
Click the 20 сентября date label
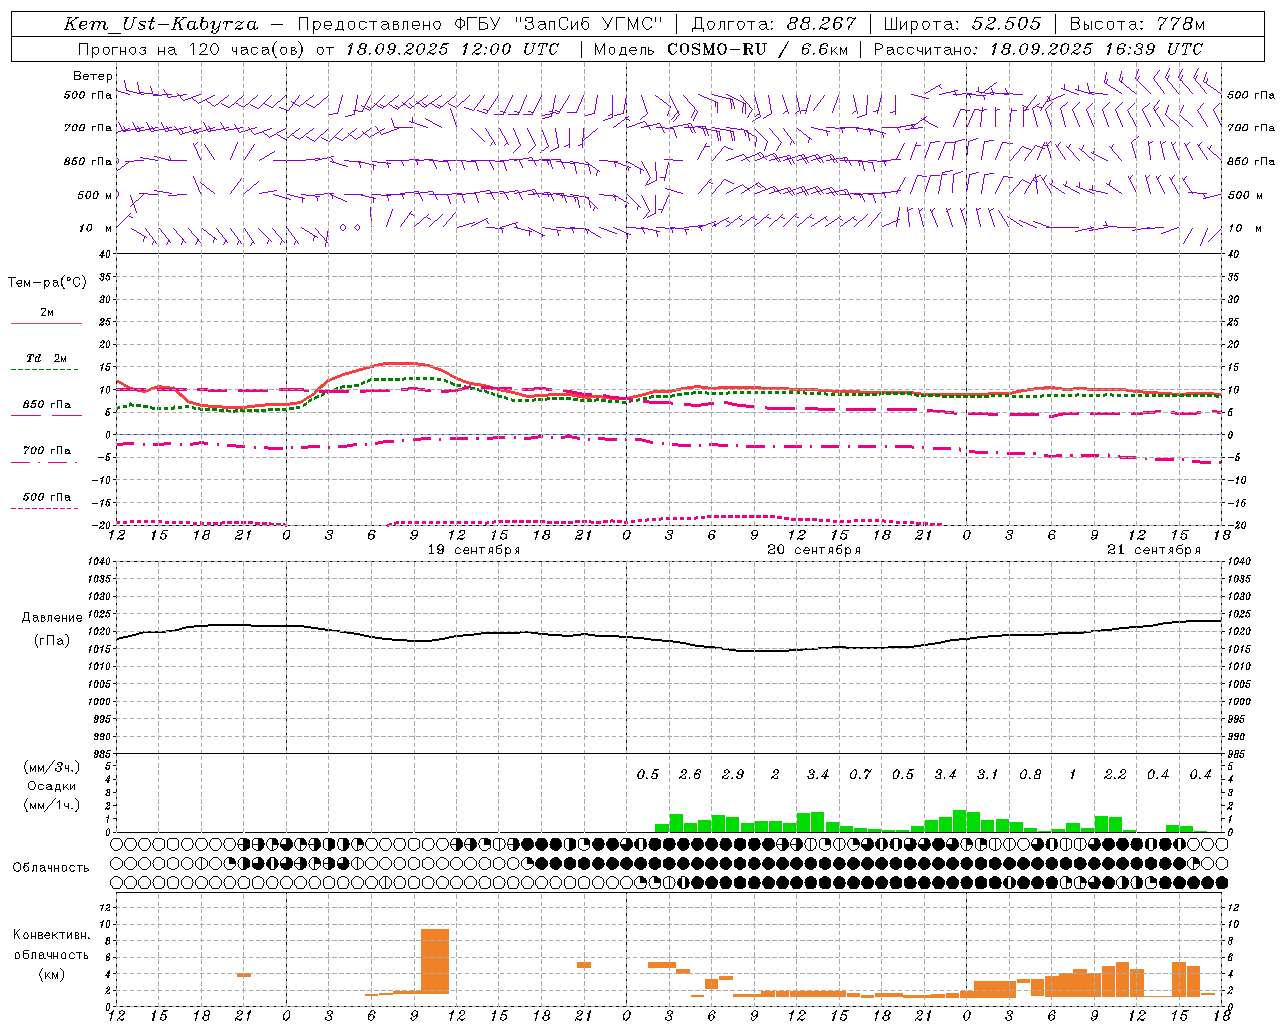(814, 550)
